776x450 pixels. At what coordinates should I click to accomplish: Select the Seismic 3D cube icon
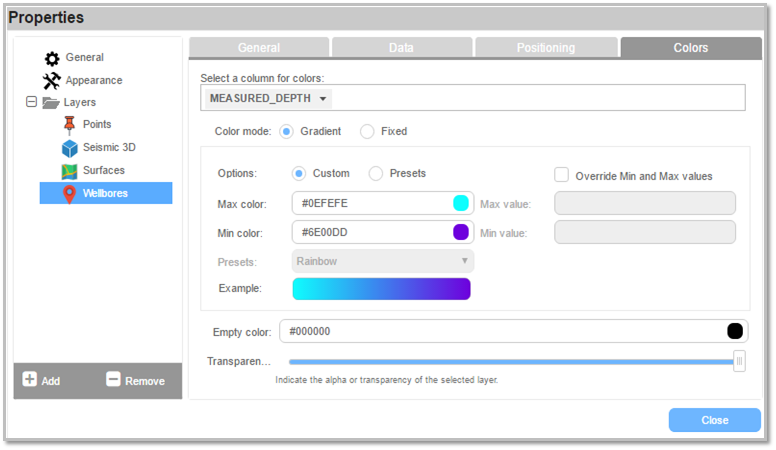70,148
